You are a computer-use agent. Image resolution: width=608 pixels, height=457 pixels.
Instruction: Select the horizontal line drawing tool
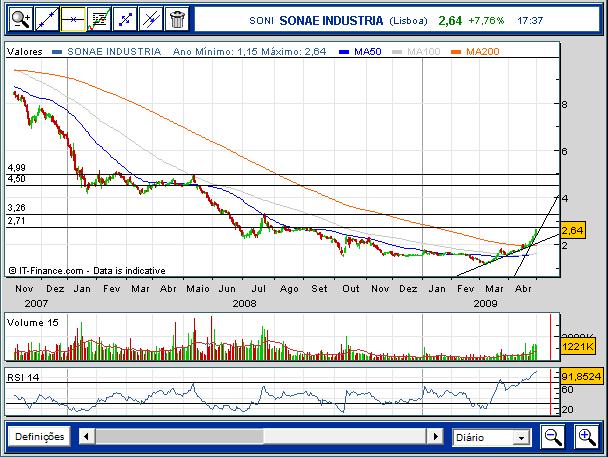tap(73, 19)
